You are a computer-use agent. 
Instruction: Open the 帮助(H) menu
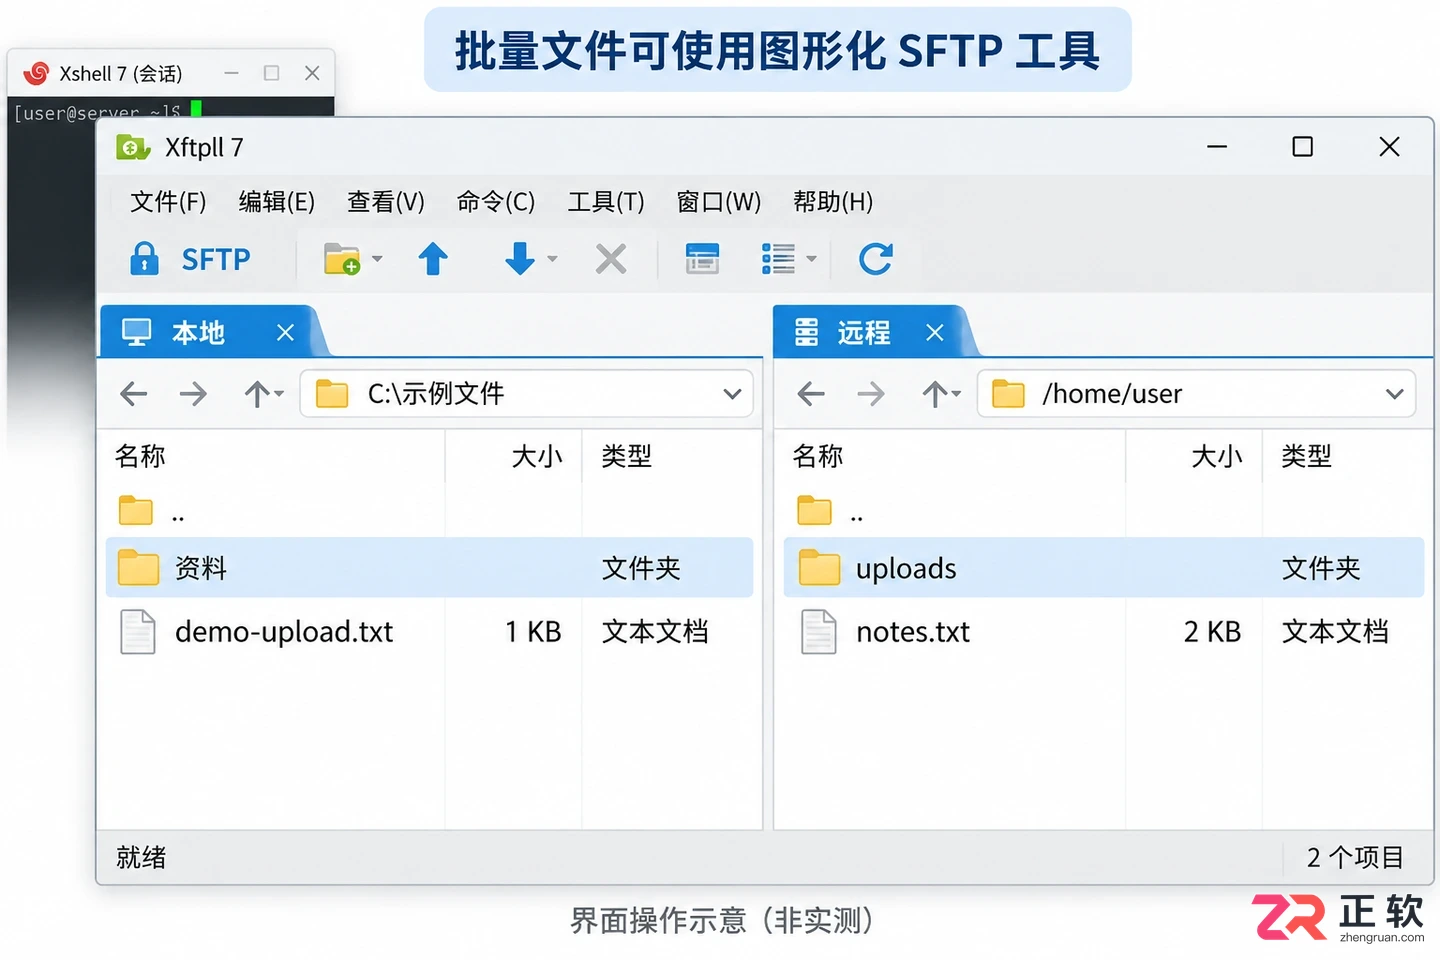[833, 202]
